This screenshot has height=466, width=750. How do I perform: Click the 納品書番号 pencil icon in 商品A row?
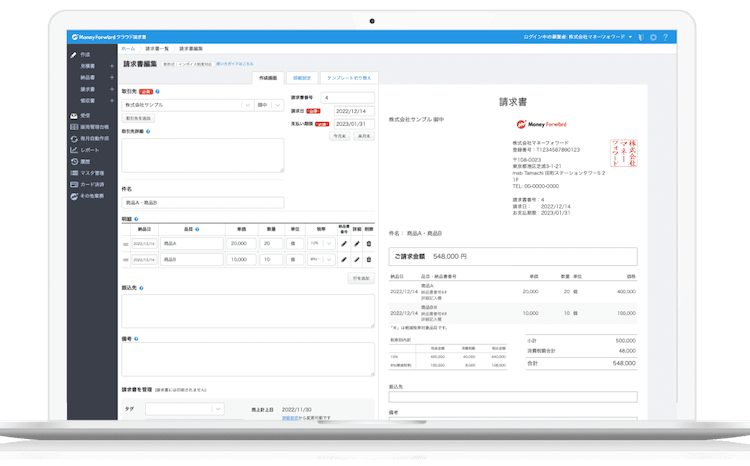(343, 243)
